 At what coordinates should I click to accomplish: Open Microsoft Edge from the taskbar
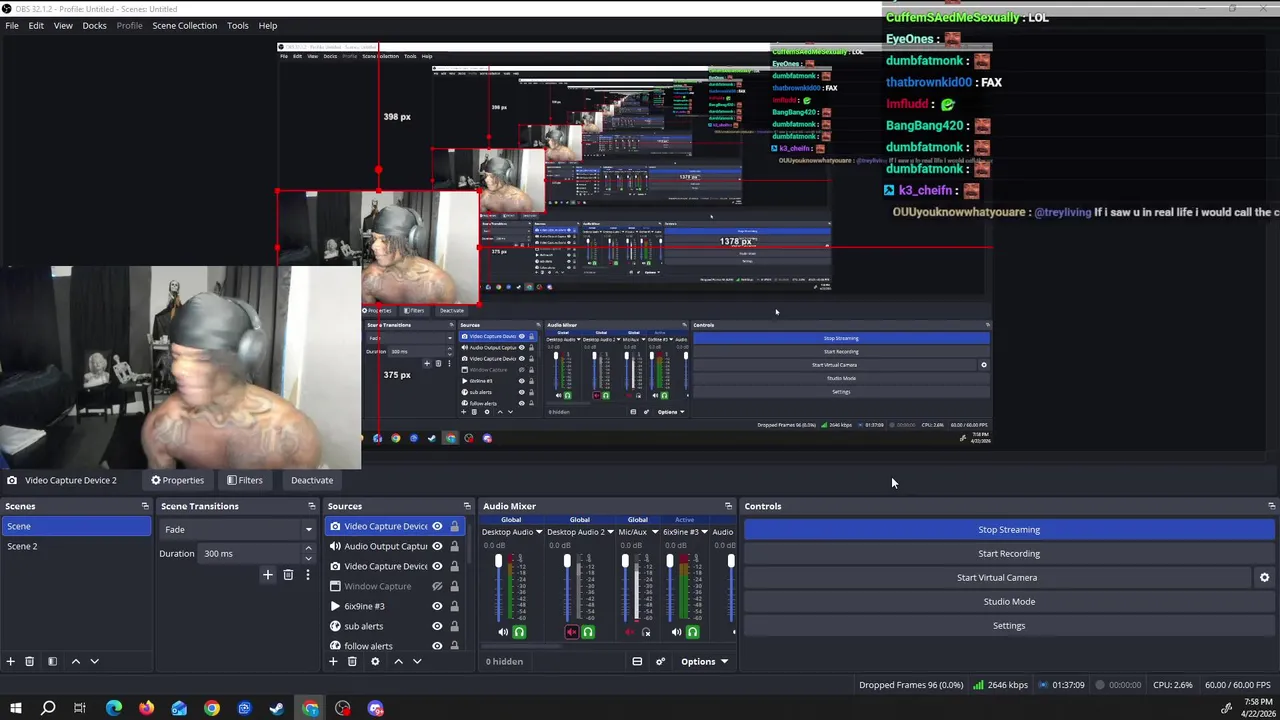[113, 708]
